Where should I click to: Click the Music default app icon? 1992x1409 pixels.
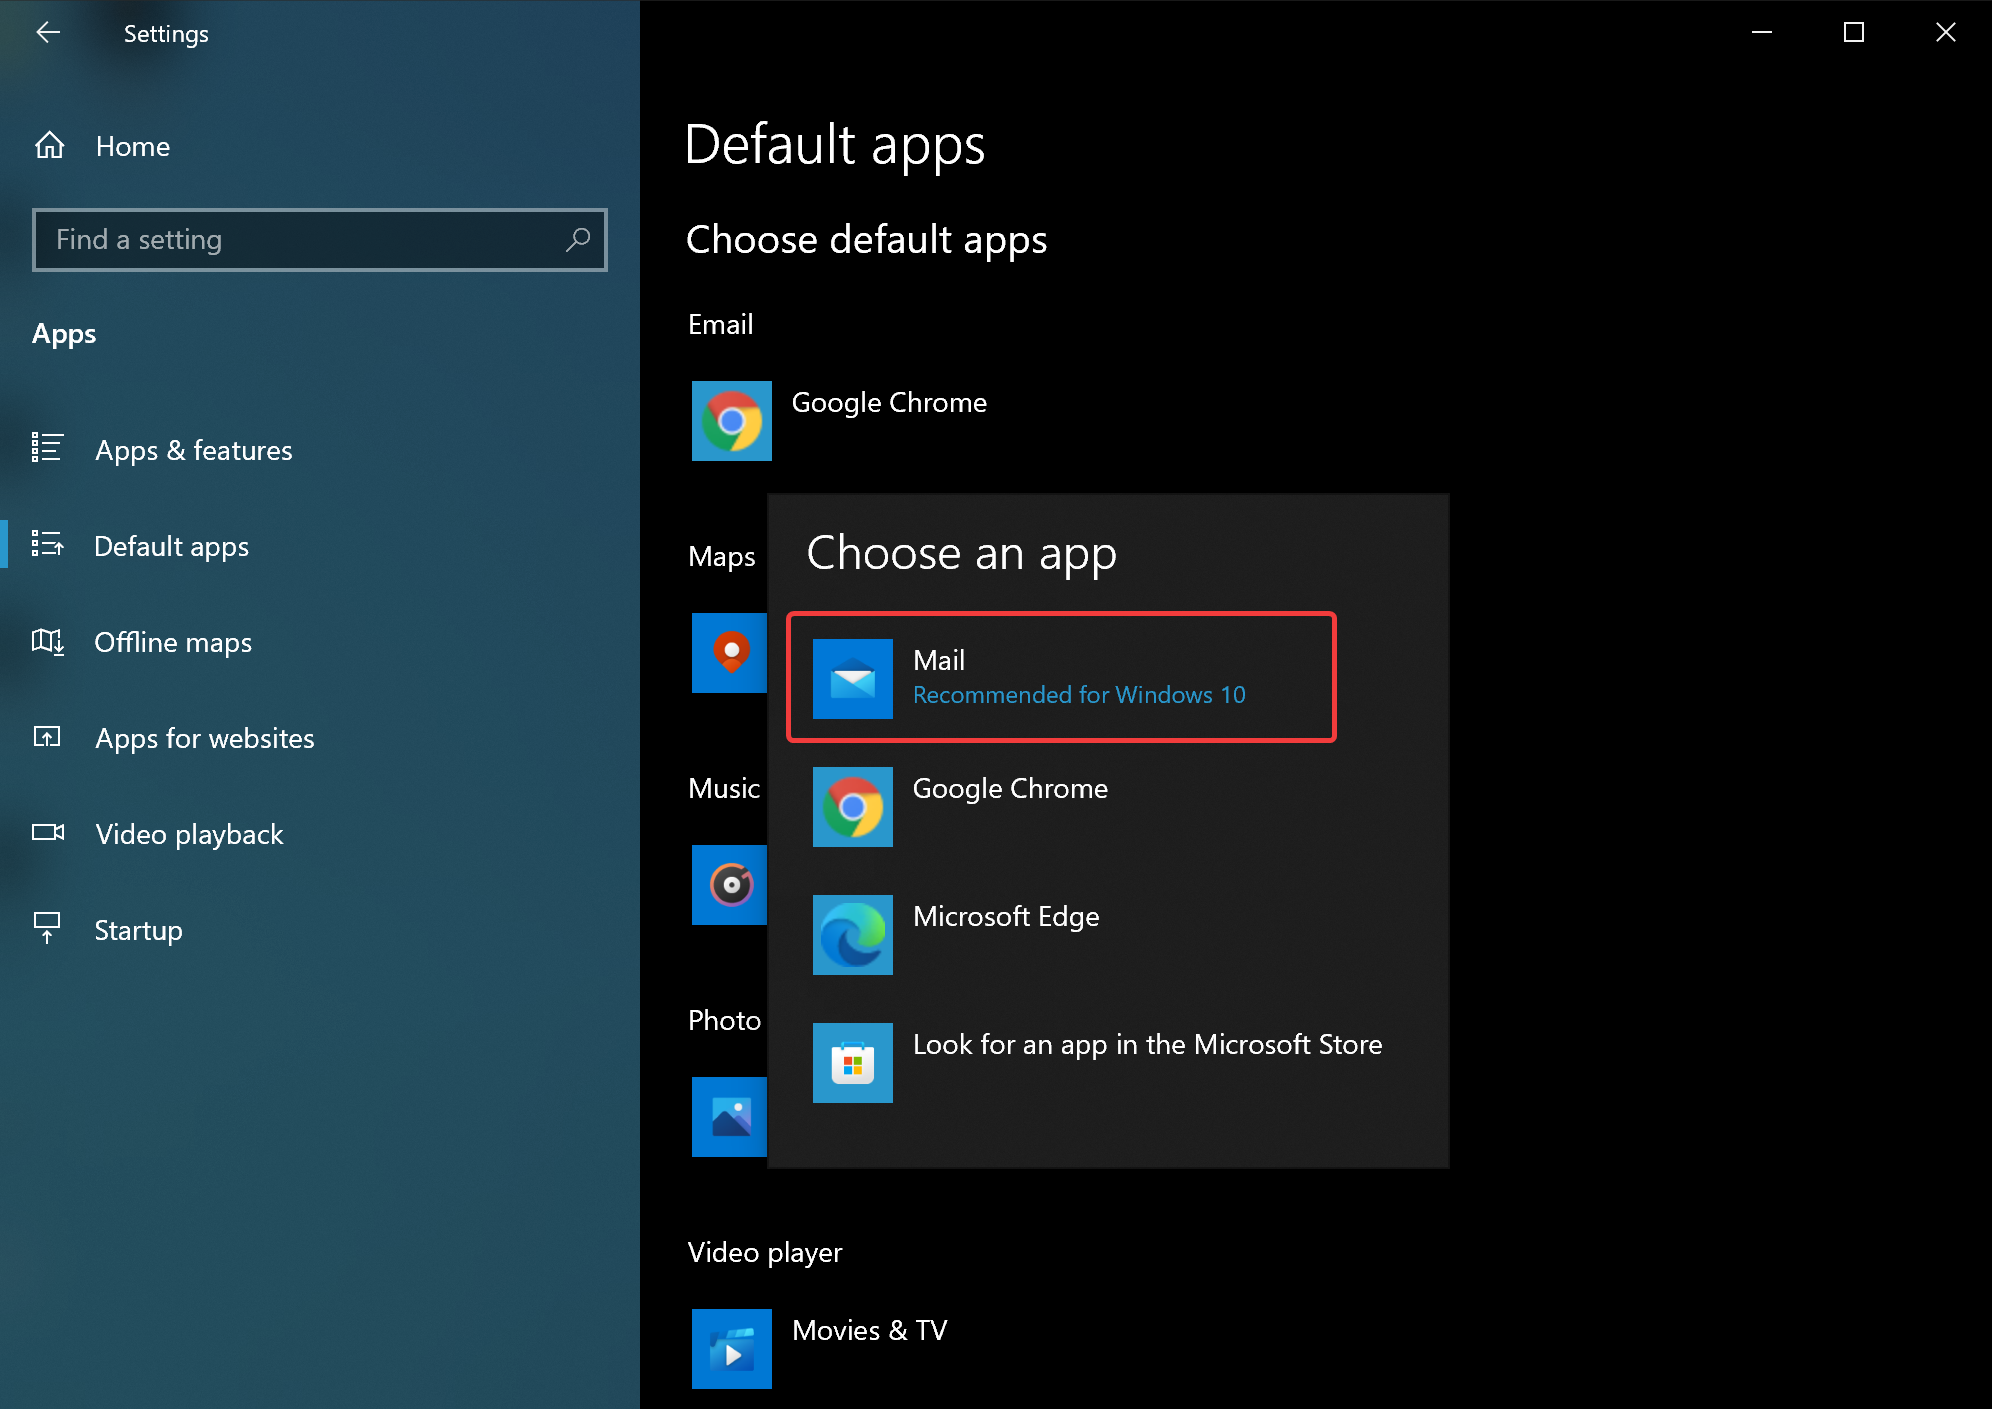click(x=730, y=885)
